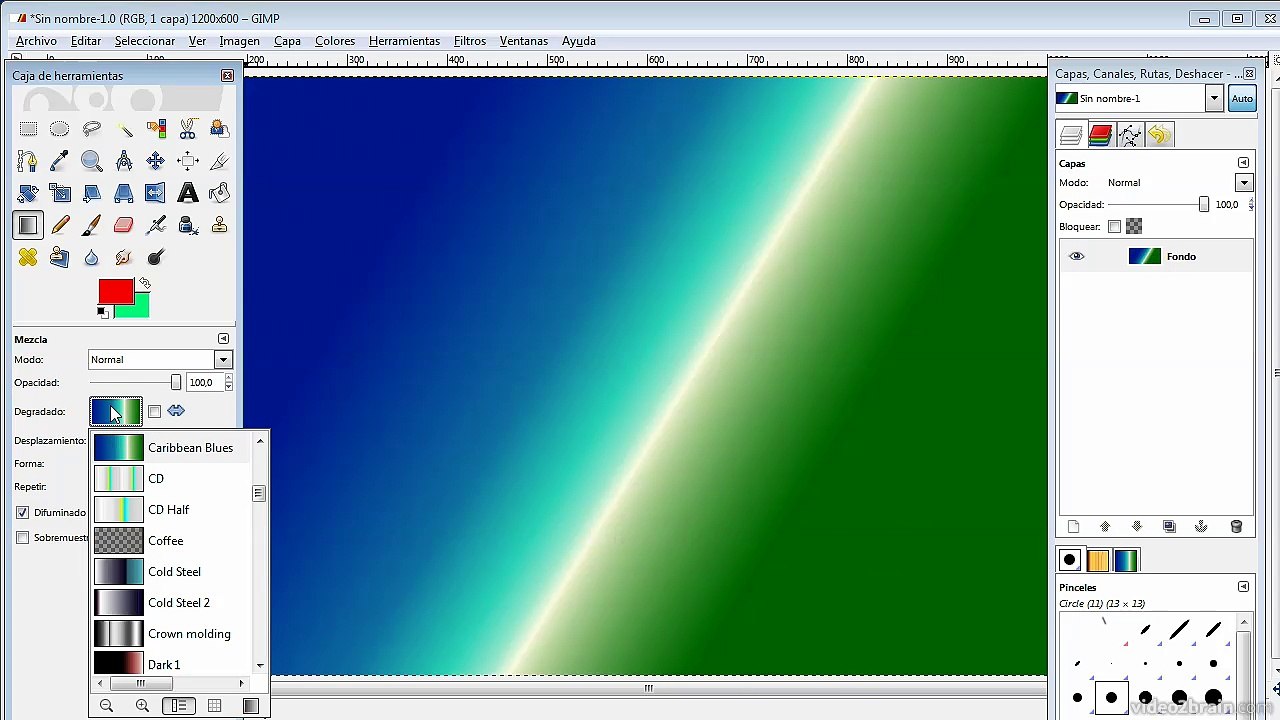Select the Ellipse Select tool
1280x720 pixels.
click(60, 129)
